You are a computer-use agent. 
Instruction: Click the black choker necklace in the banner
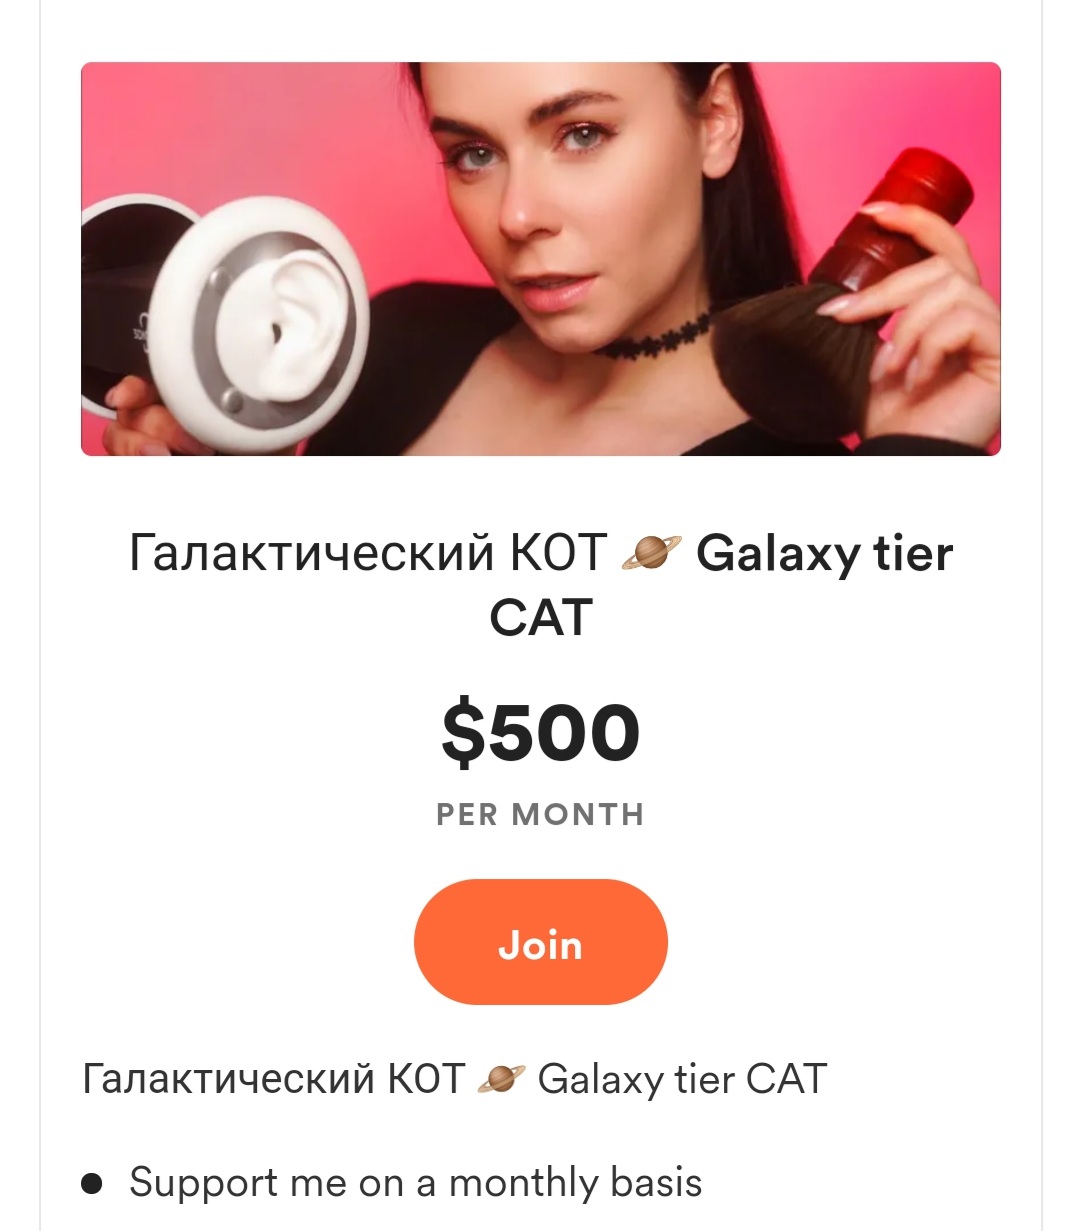(x=655, y=337)
